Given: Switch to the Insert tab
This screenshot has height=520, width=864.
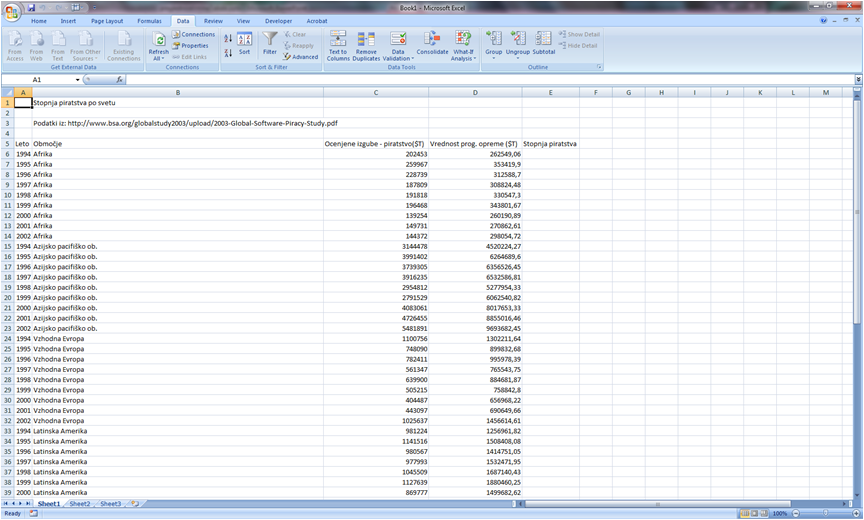Looking at the screenshot, I should click(x=68, y=21).
